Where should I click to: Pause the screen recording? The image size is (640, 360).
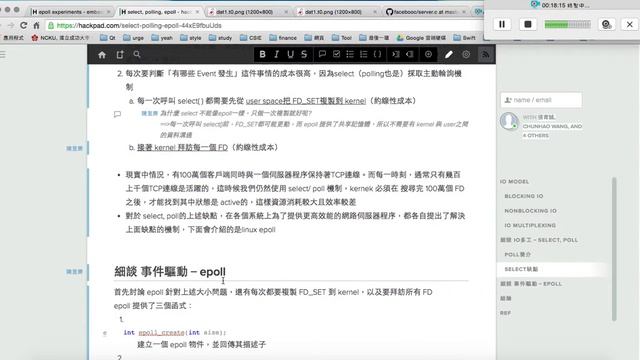tap(502, 24)
